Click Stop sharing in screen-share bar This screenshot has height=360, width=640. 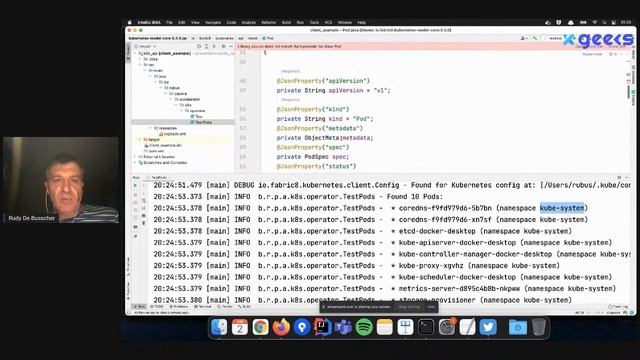tap(409, 307)
